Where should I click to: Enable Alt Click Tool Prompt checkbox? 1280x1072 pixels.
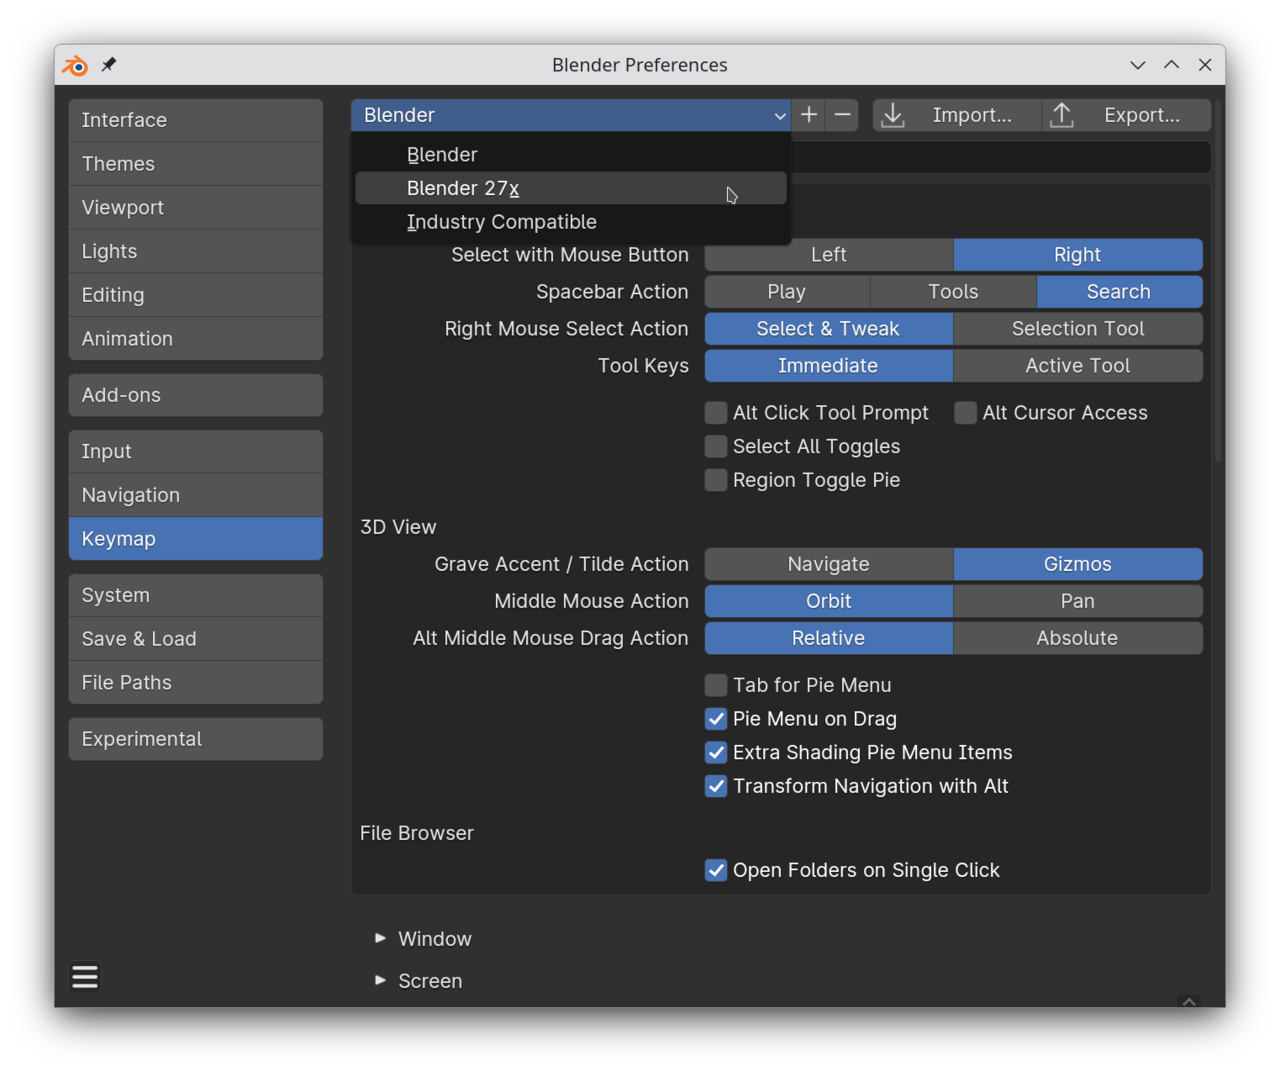716,413
